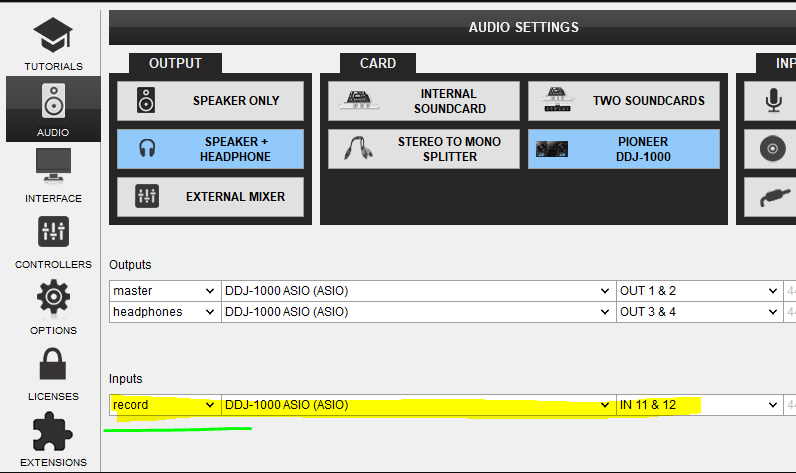The width and height of the screenshot is (796, 473).
Task: Open the OUT 3 & 4 channel dropdown
Action: [699, 312]
